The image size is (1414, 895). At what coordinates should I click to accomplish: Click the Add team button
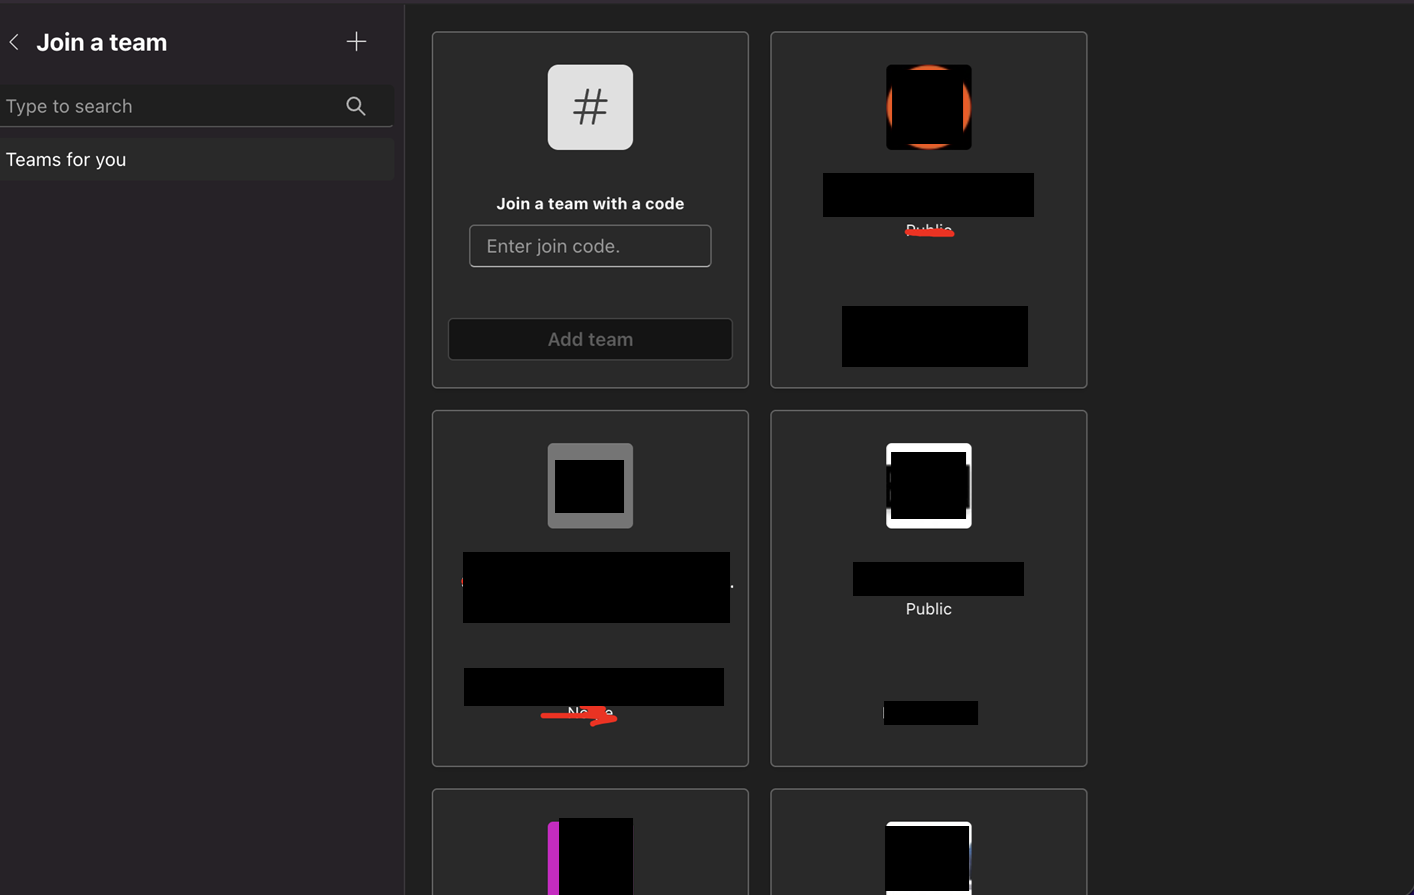[x=590, y=339]
